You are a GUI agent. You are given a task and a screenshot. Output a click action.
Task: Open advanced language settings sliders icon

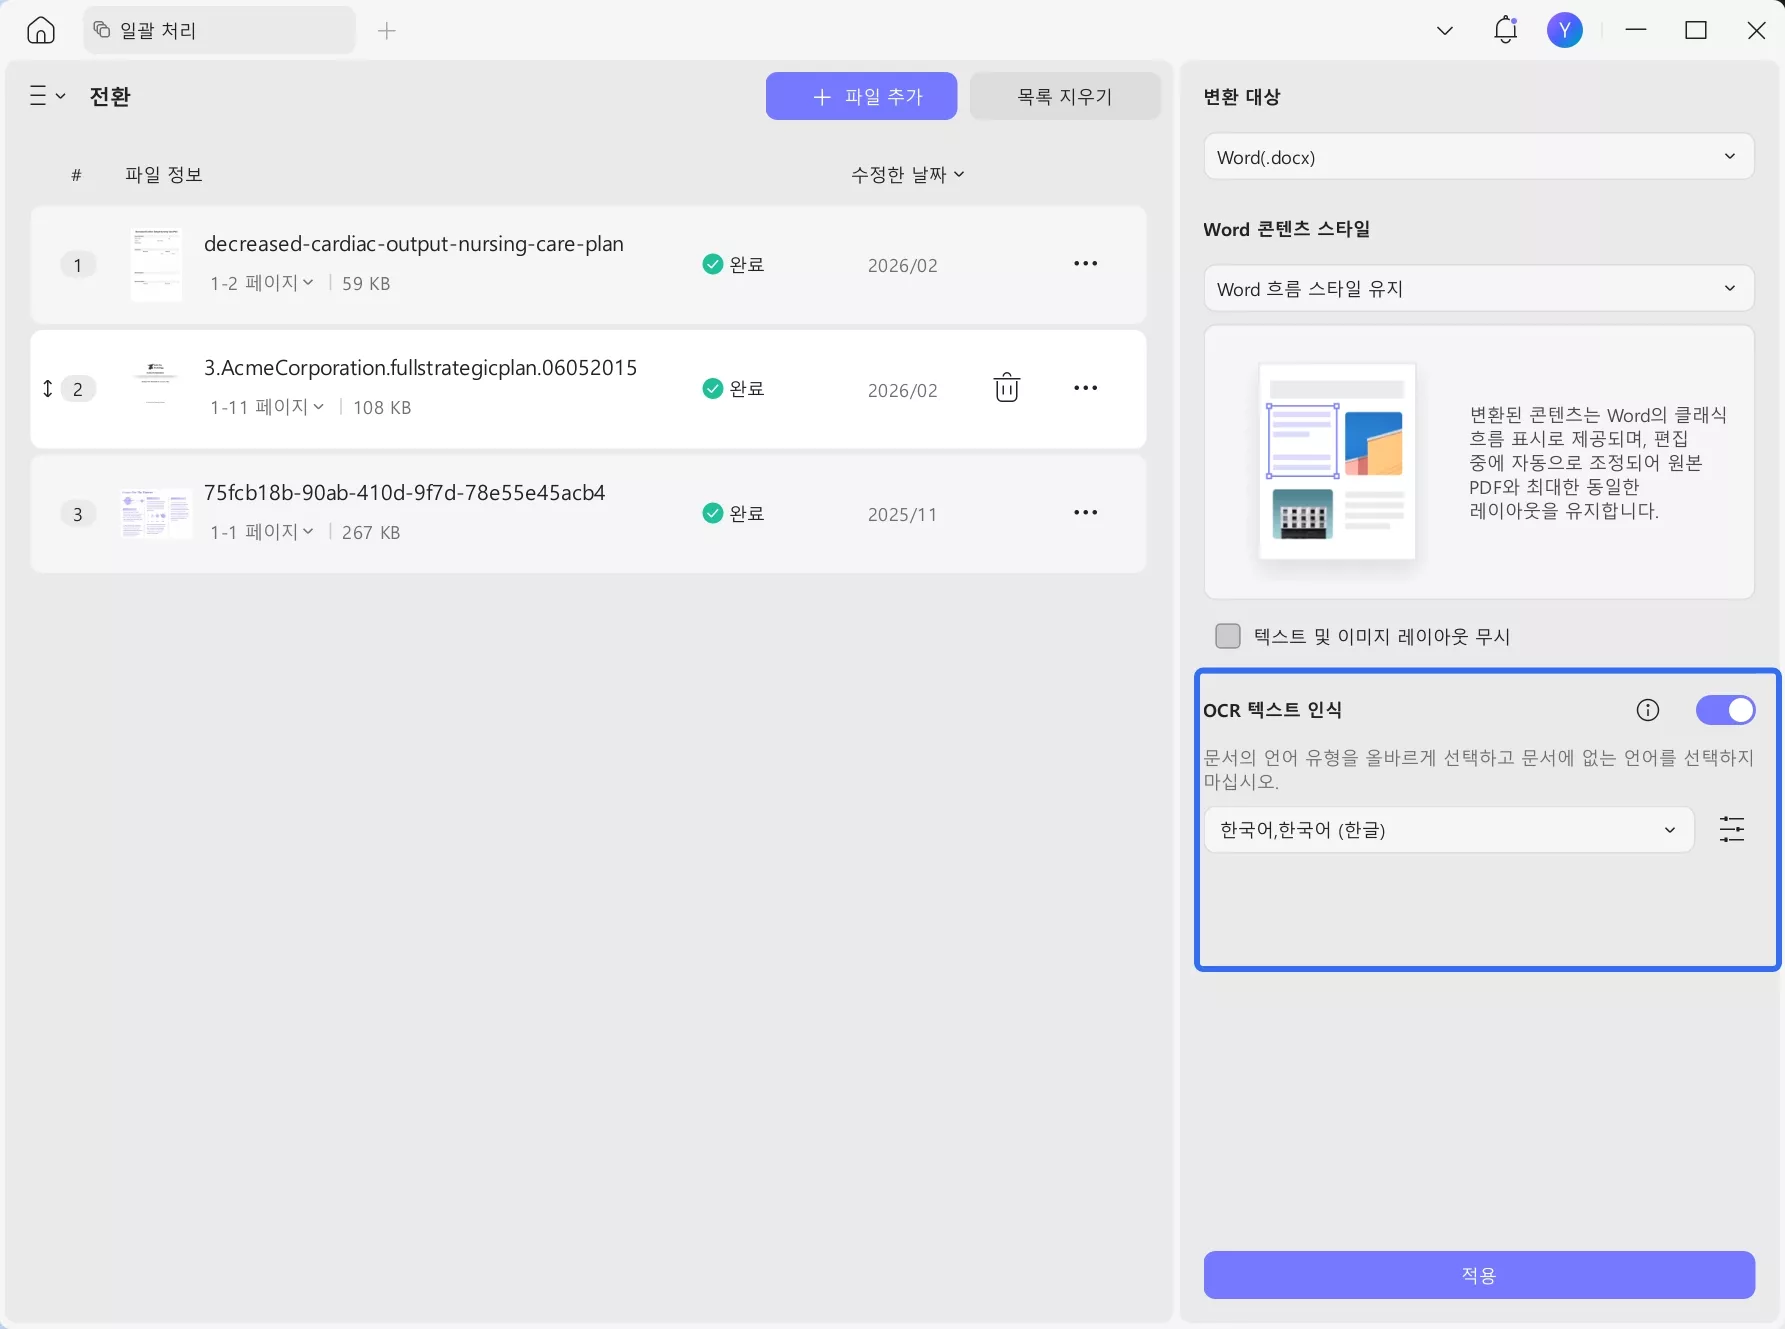1732,830
